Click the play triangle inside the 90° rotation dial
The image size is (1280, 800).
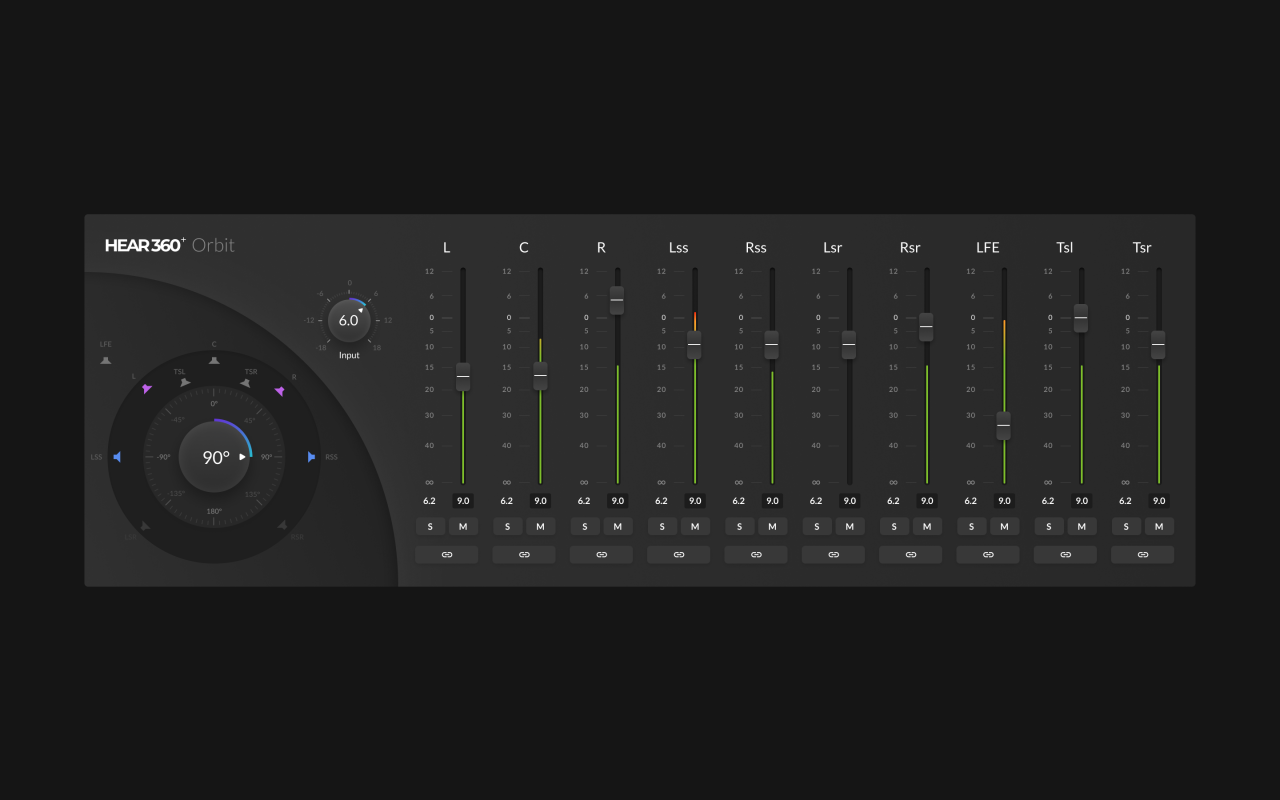242,456
